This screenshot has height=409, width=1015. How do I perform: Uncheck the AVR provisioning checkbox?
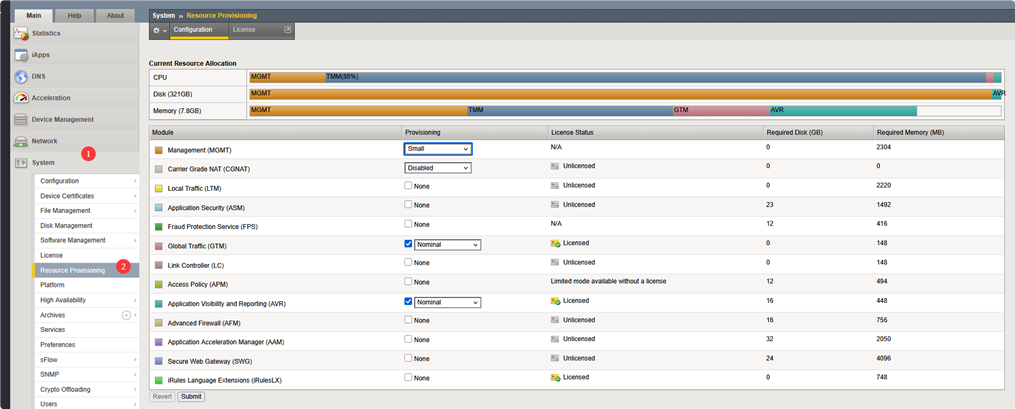tap(408, 302)
